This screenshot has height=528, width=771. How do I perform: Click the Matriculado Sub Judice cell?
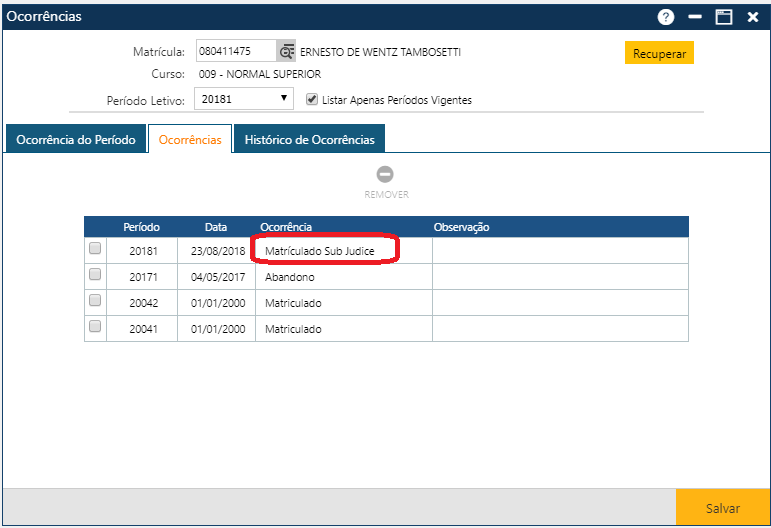(320, 251)
